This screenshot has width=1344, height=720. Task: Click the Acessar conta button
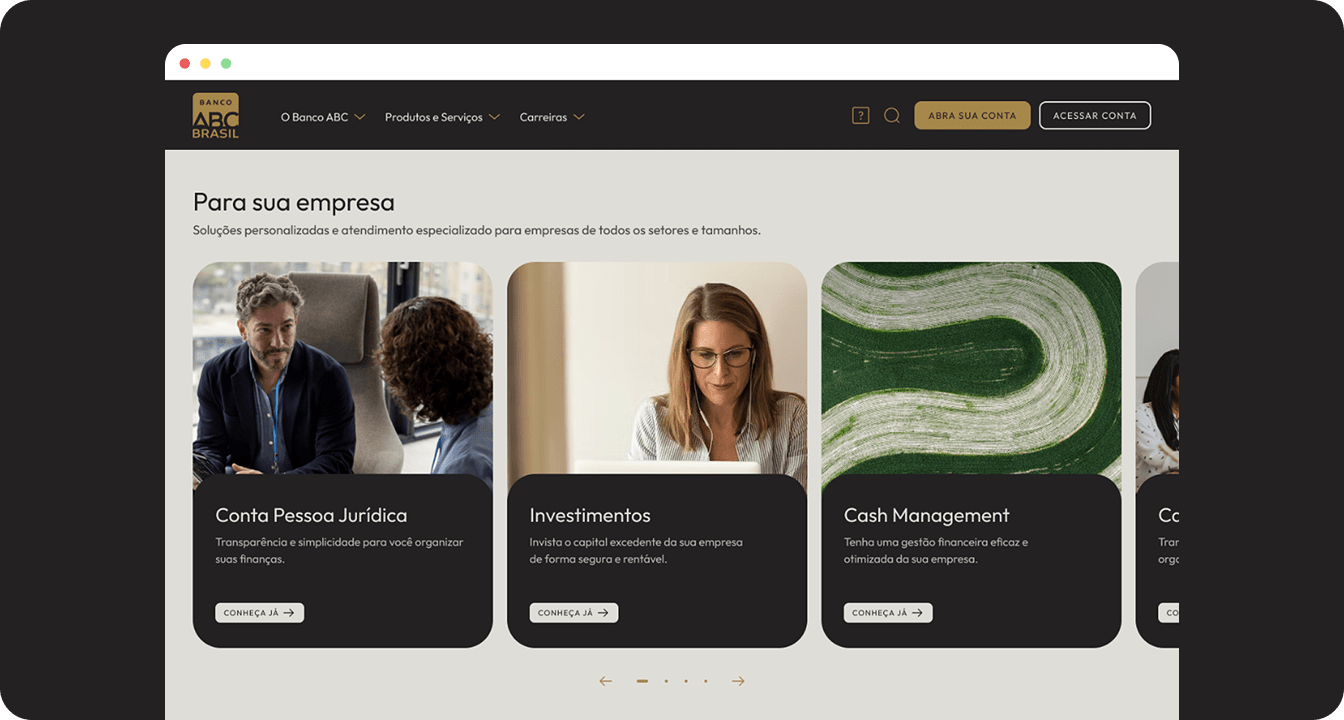coord(1095,115)
